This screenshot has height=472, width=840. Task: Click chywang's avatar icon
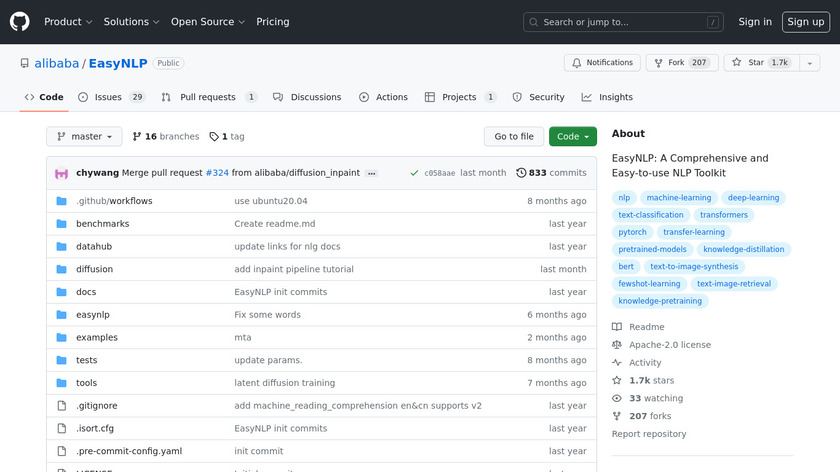(62, 173)
